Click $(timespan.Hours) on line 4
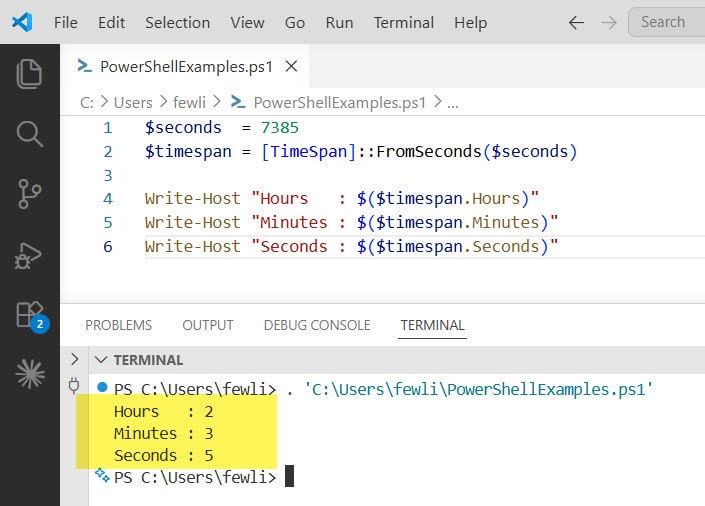The width and height of the screenshot is (705, 506). click(x=443, y=199)
